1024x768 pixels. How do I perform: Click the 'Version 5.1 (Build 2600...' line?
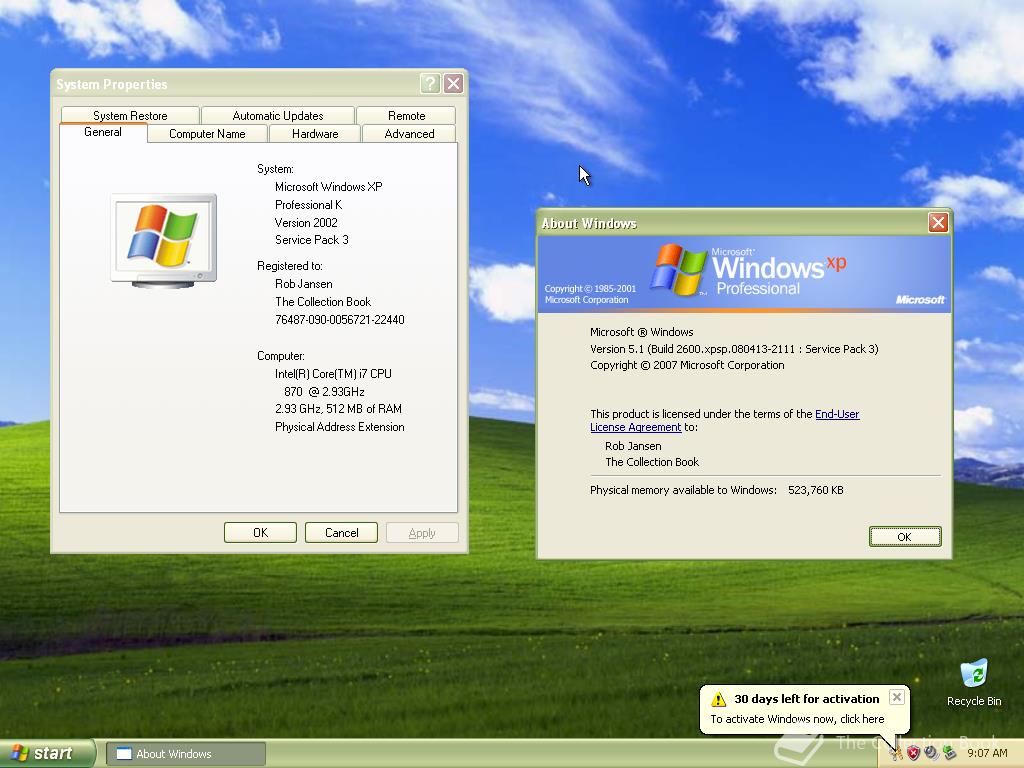(734, 349)
